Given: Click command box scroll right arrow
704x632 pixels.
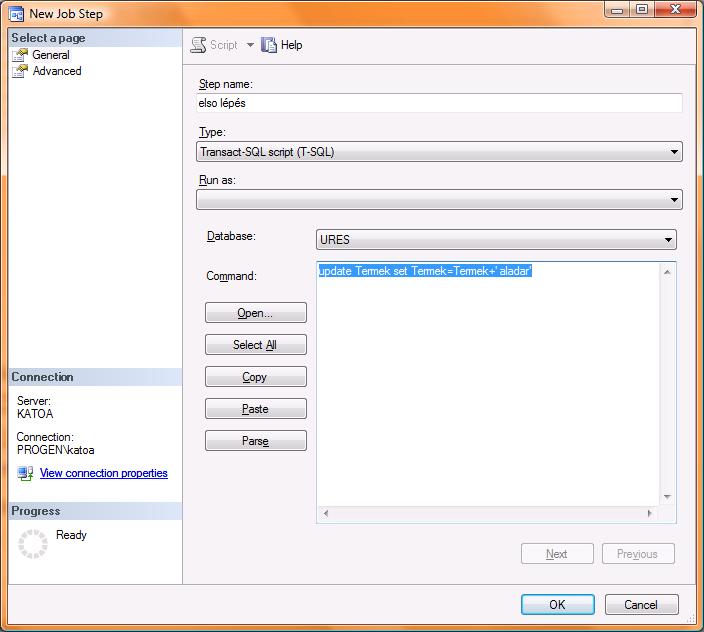Looking at the screenshot, I should pyautogui.click(x=649, y=513).
